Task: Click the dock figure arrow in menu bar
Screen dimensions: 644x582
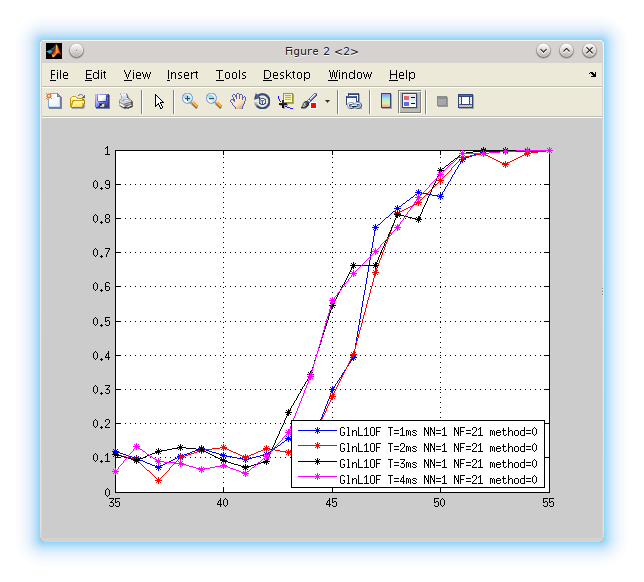Action: click(592, 75)
